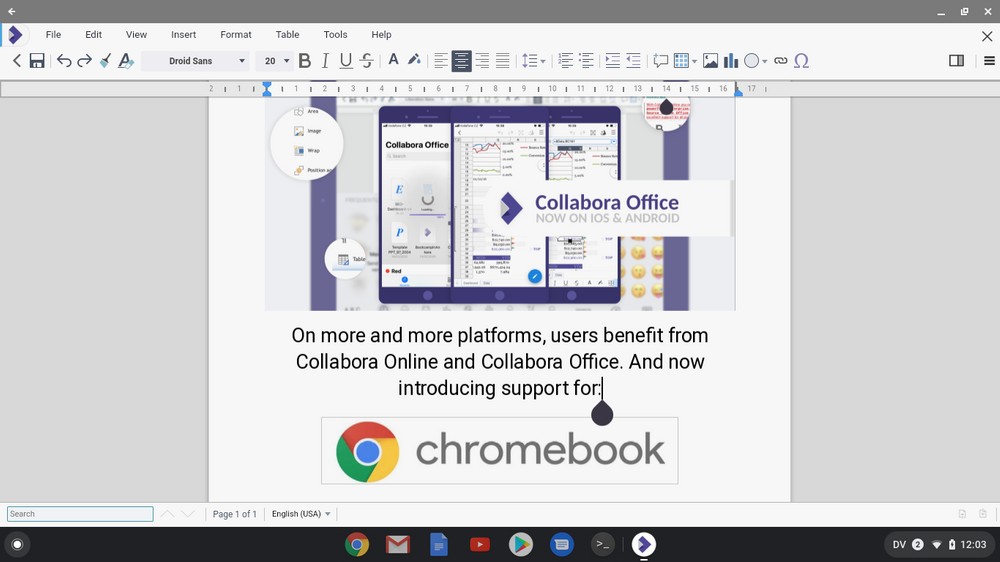Open the Droid Sans font name dropdown
Viewport: 1000px width, 562px height.
pos(195,61)
